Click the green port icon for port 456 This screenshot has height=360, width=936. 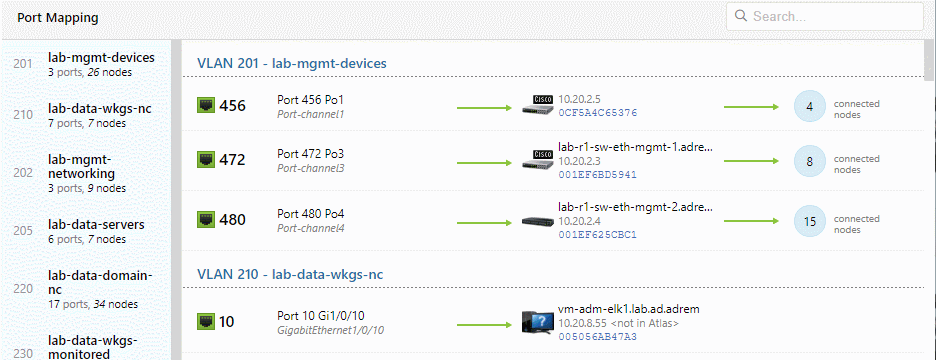click(205, 106)
